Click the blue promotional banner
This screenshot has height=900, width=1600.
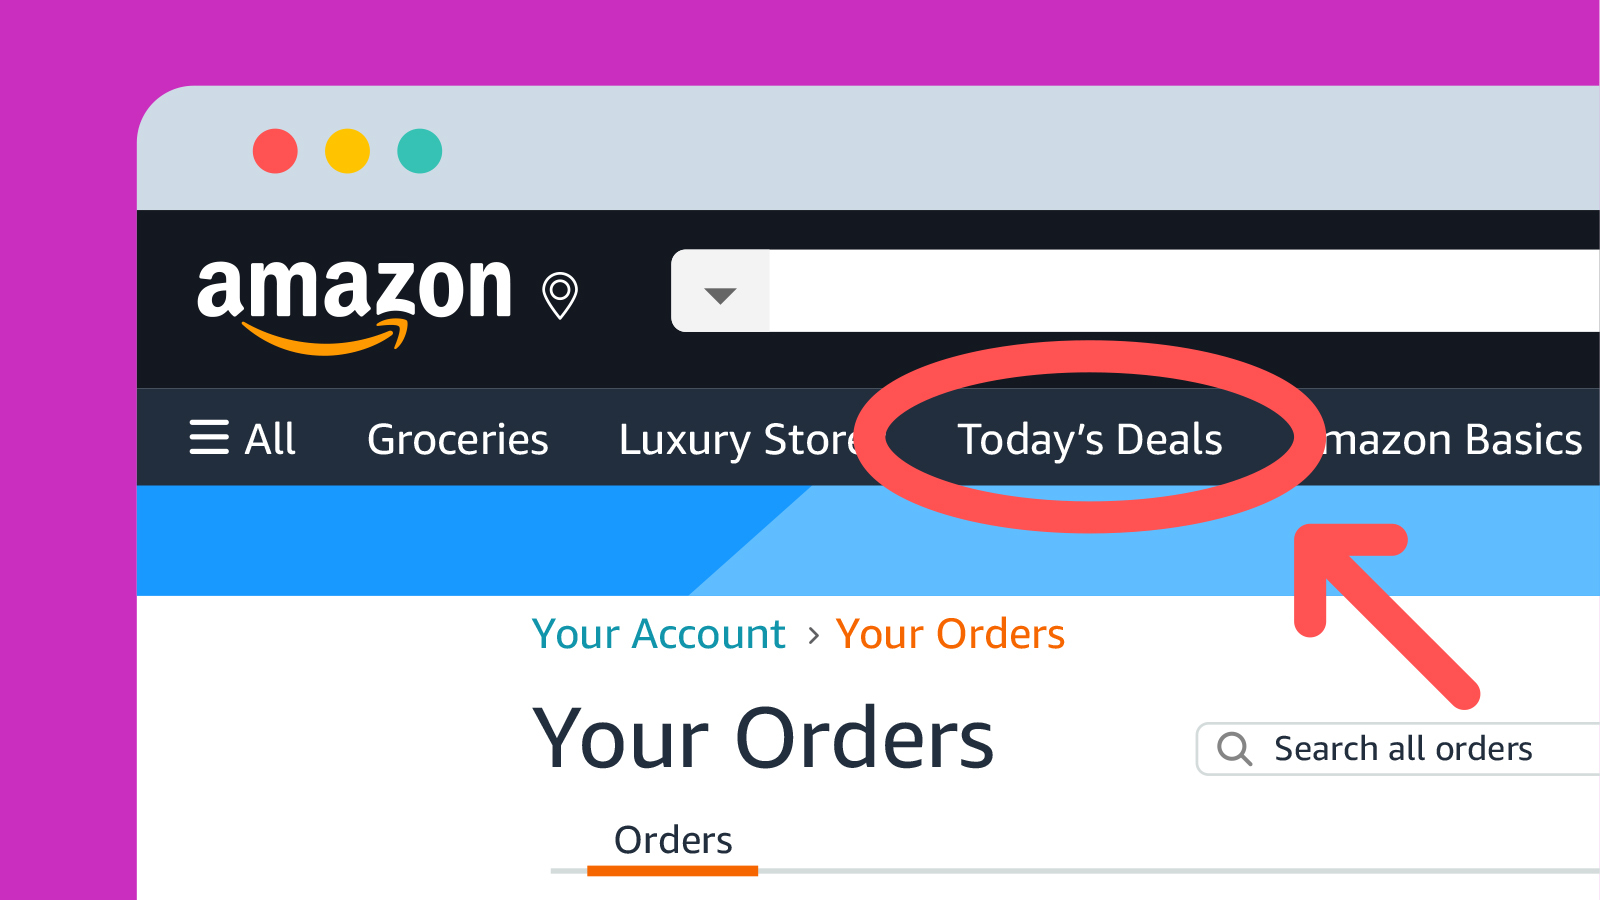(868, 541)
